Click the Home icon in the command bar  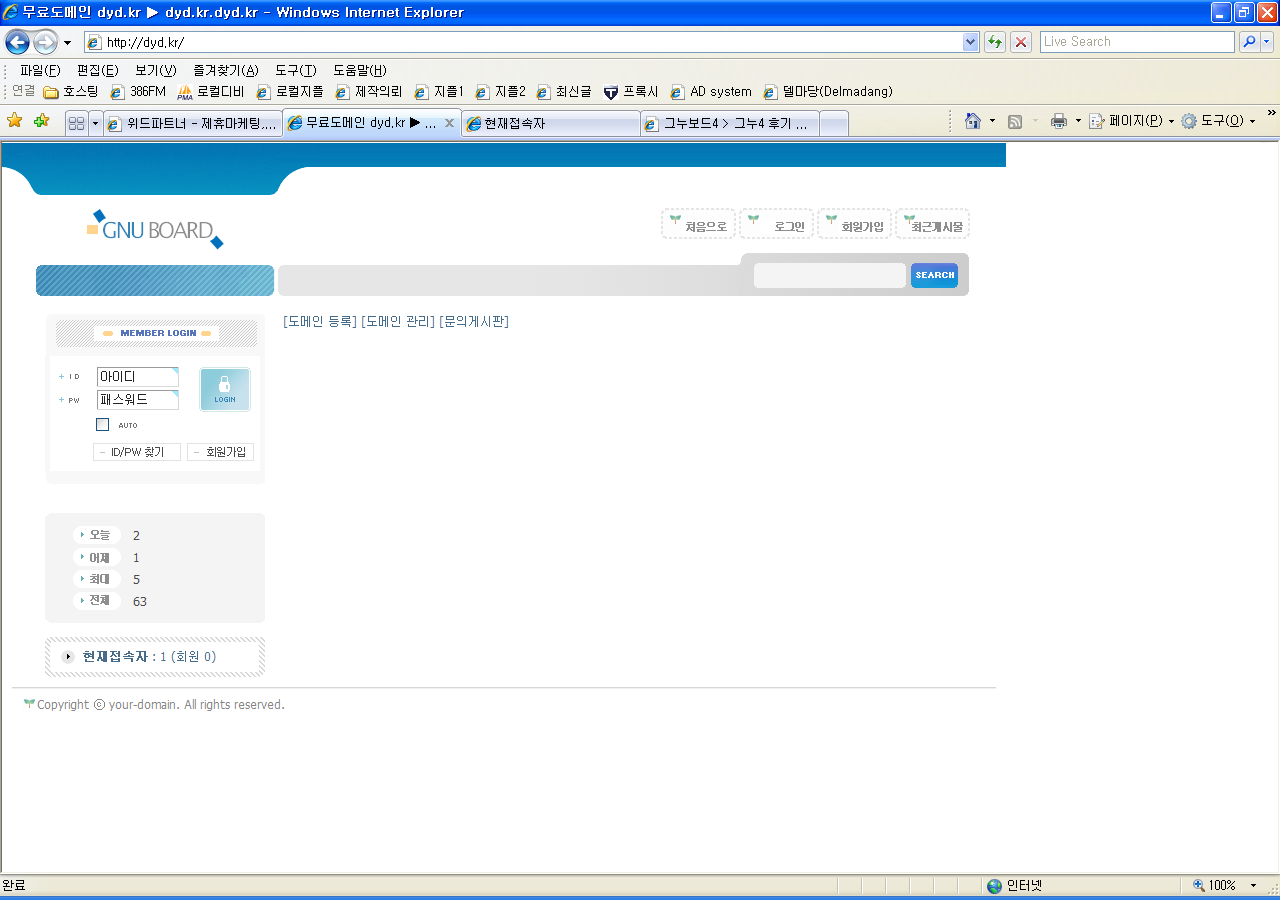click(973, 121)
